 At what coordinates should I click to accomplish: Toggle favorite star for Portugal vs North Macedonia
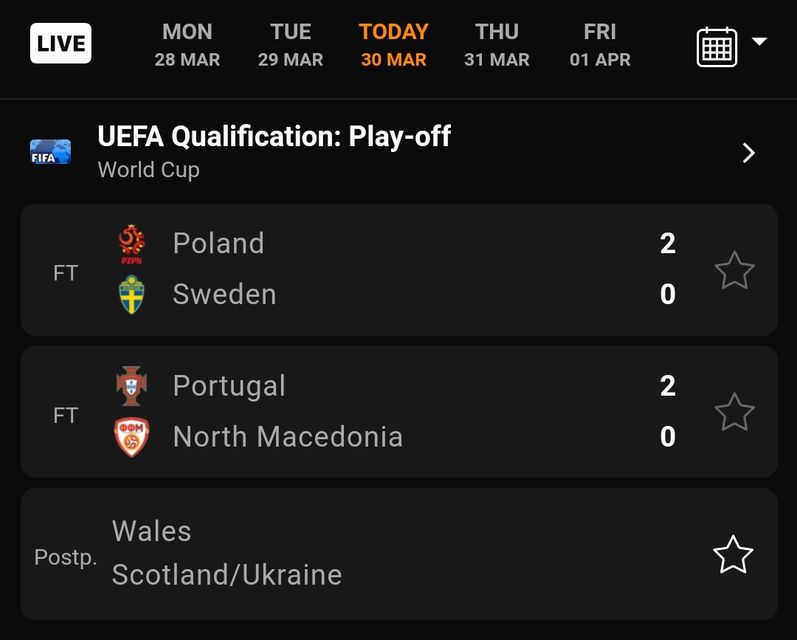[x=734, y=412]
